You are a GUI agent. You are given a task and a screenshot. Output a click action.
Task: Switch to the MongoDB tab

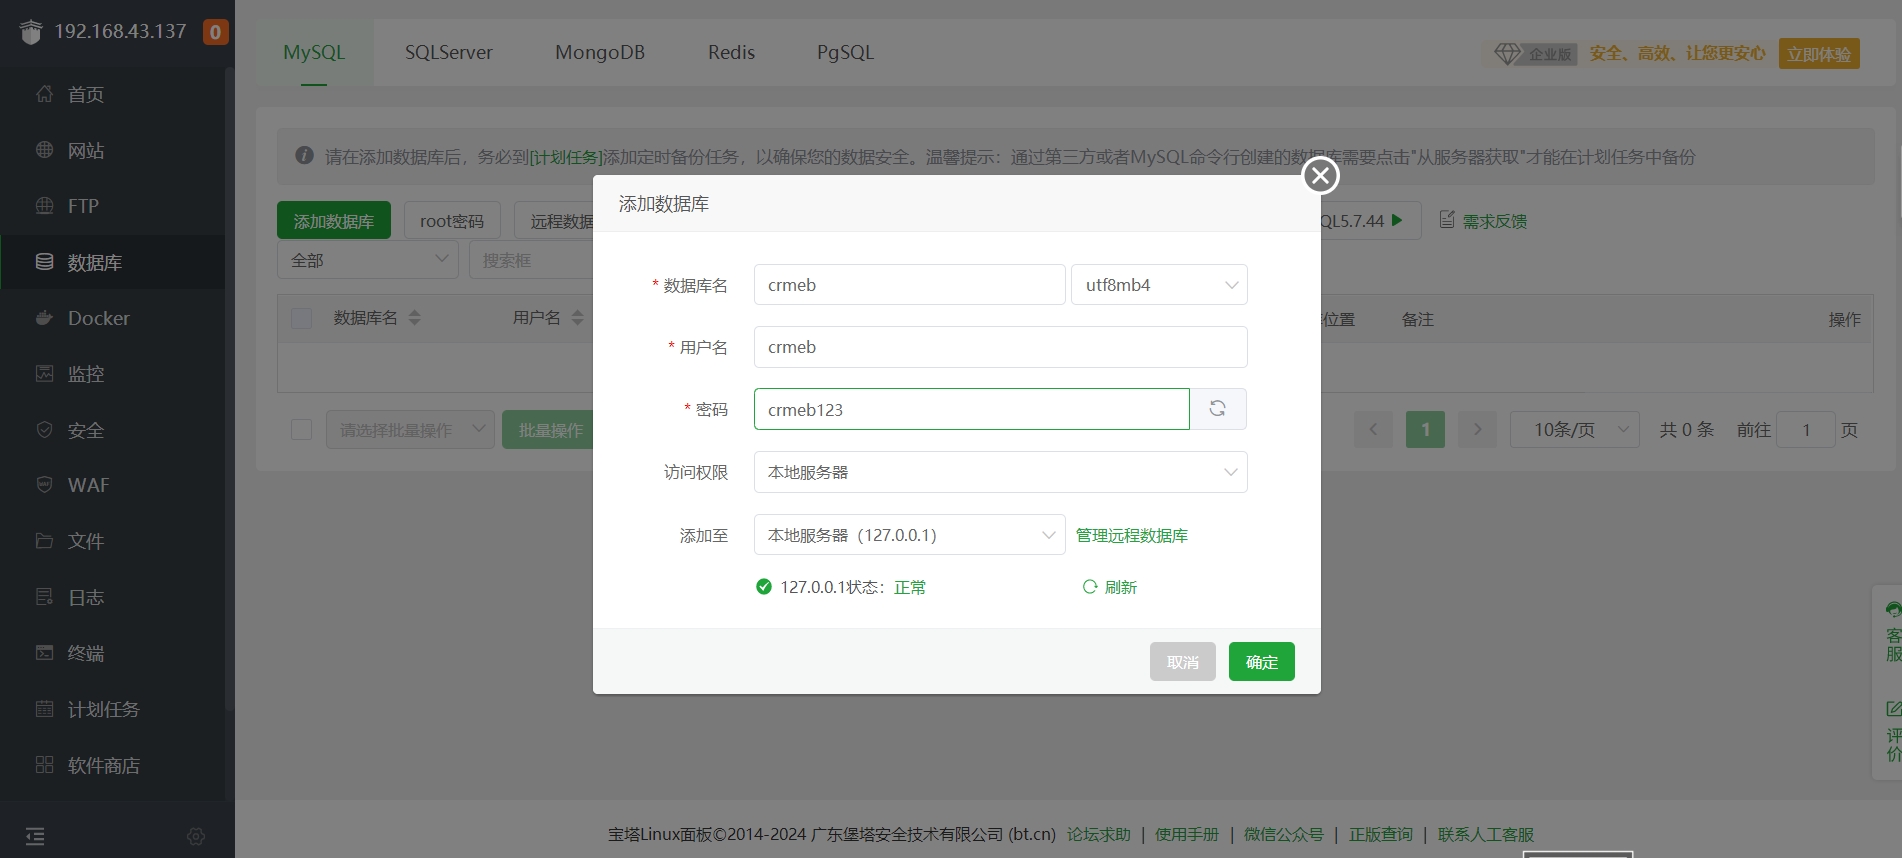pyautogui.click(x=600, y=52)
